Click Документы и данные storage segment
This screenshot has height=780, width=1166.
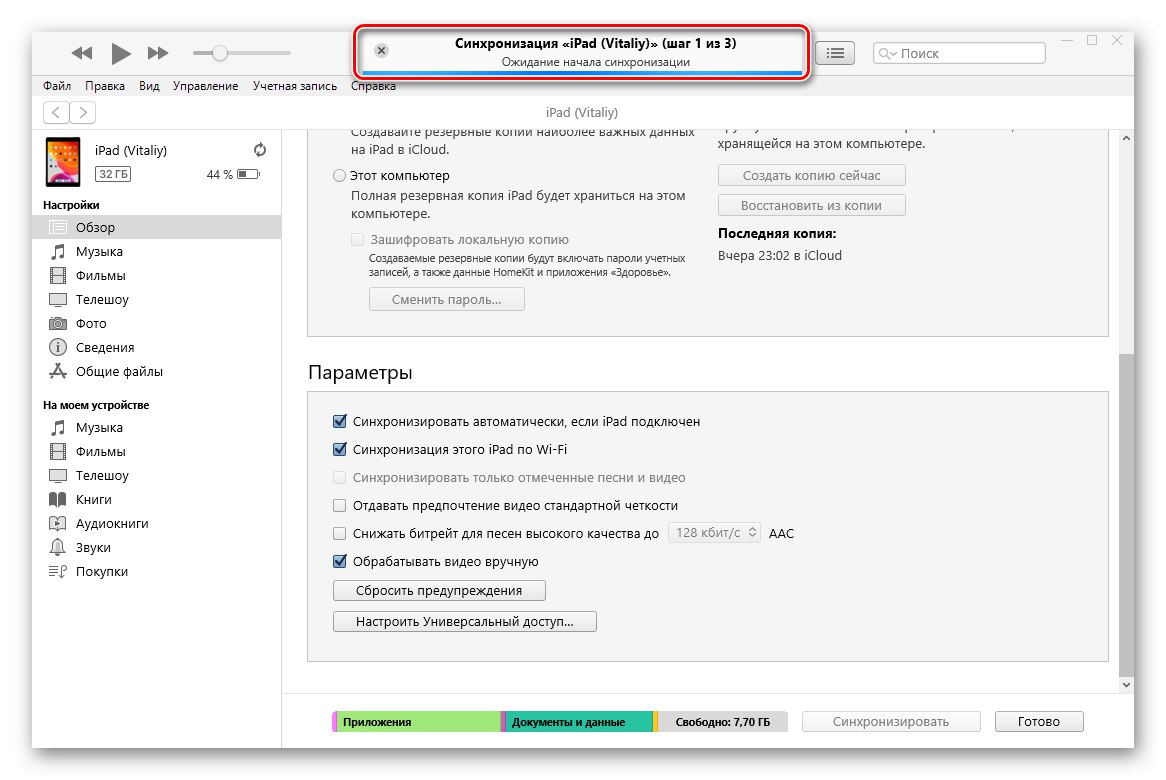(578, 721)
